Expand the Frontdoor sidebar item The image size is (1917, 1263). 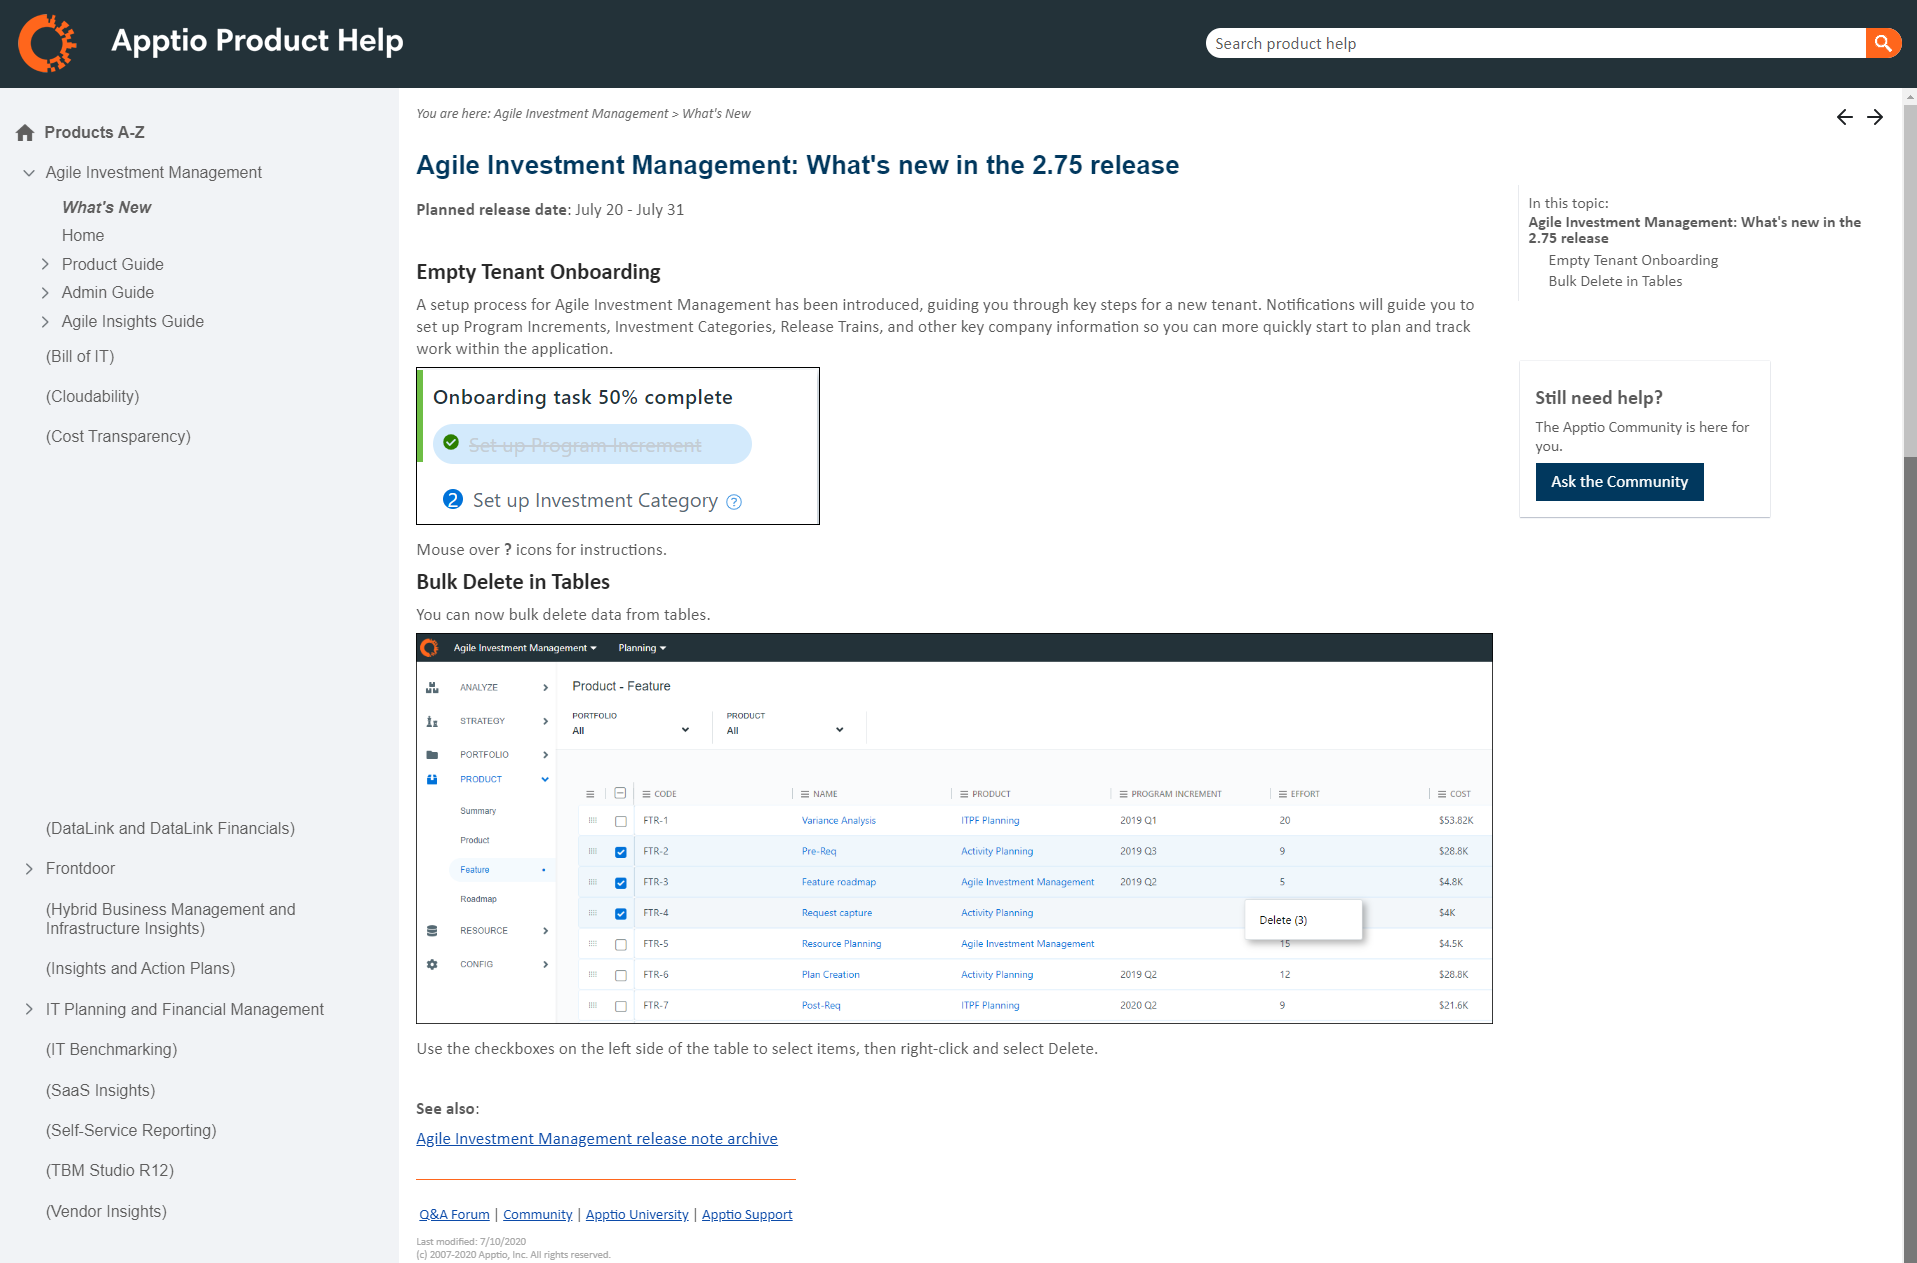(x=29, y=869)
